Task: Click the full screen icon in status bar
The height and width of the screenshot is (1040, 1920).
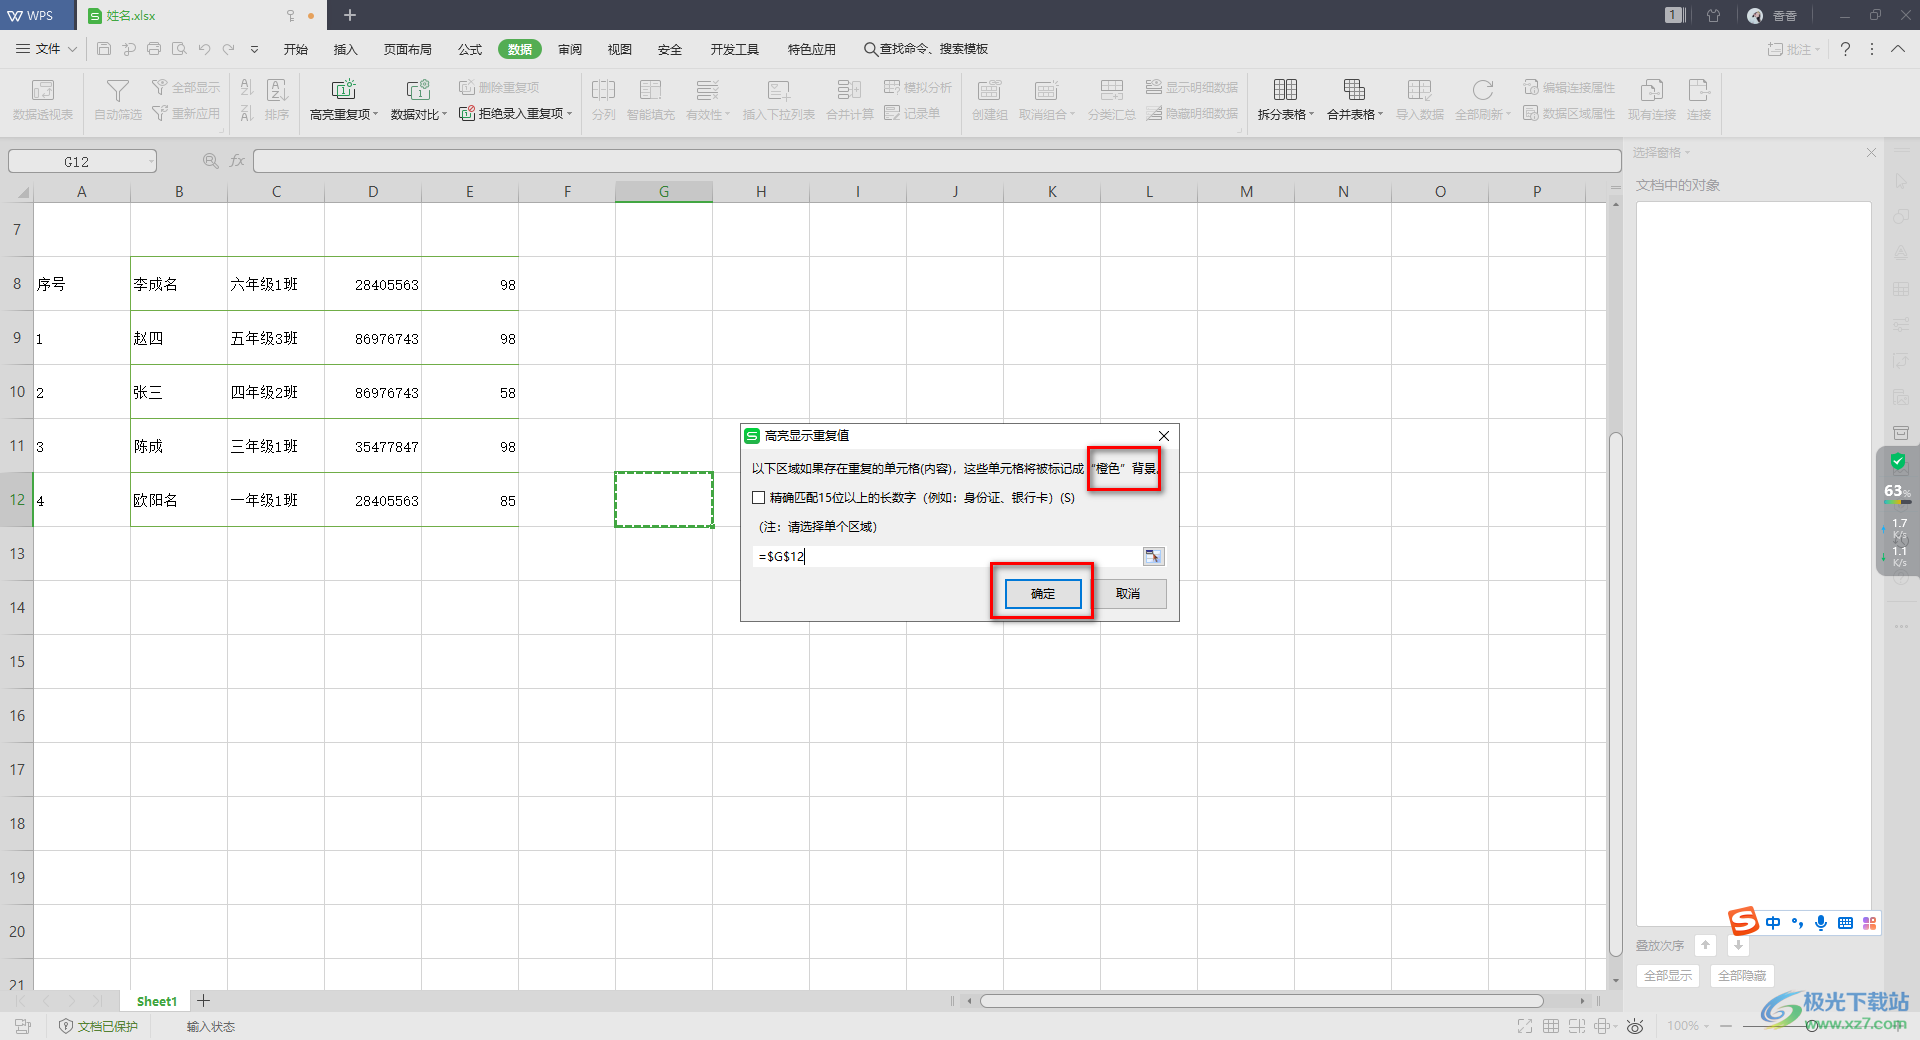Action: (1525, 1026)
